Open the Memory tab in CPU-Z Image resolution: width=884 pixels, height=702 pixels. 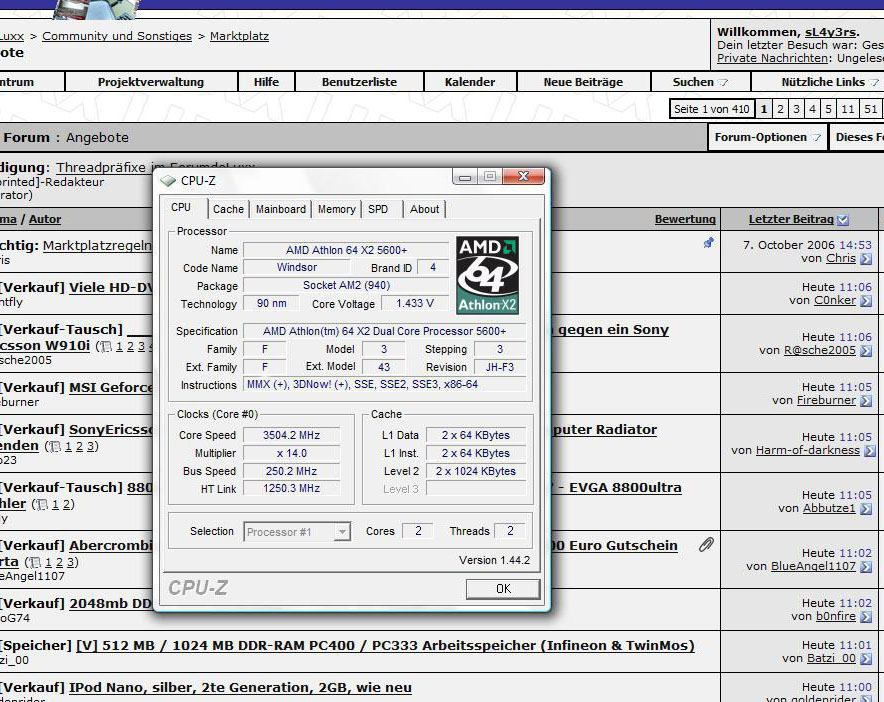pyautogui.click(x=337, y=209)
